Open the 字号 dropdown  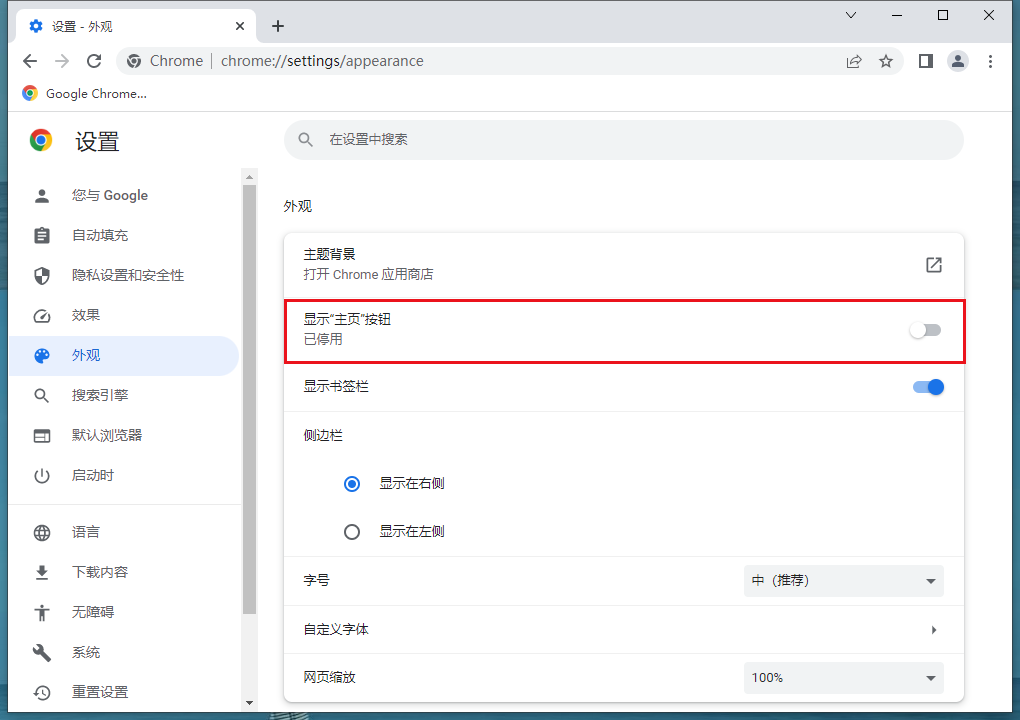click(843, 580)
